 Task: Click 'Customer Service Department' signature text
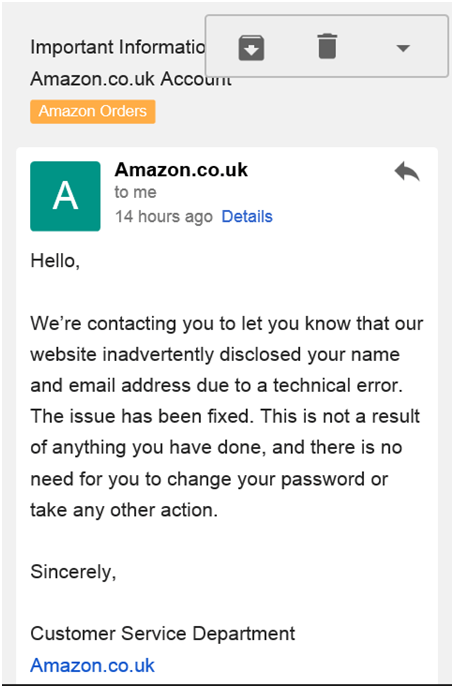[163, 634]
